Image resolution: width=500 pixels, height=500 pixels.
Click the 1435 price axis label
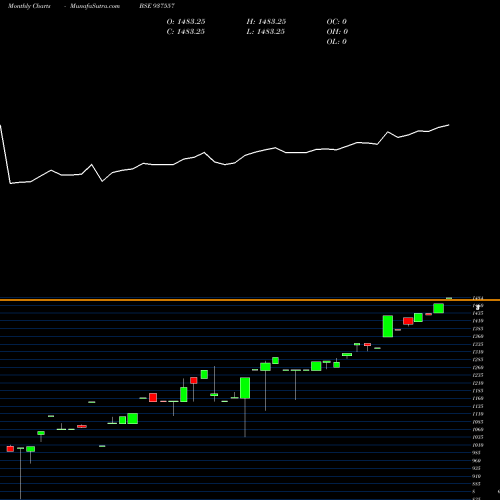[x=478, y=313]
